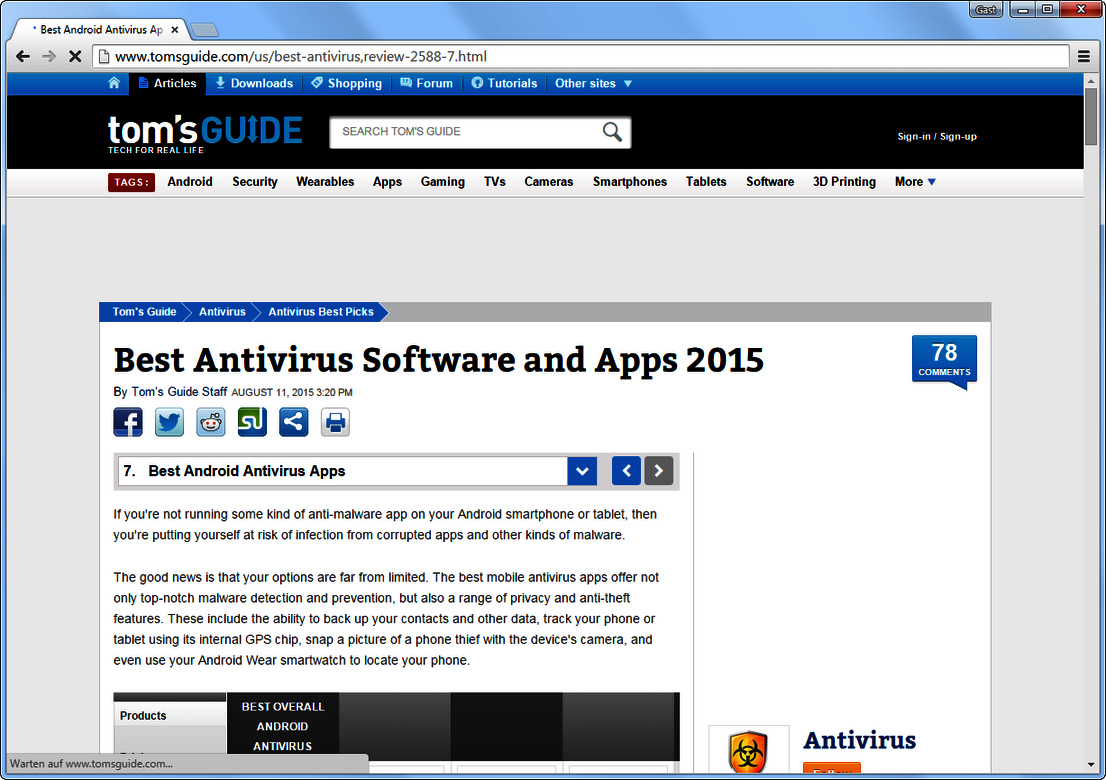Select the Security tag

coord(255,182)
